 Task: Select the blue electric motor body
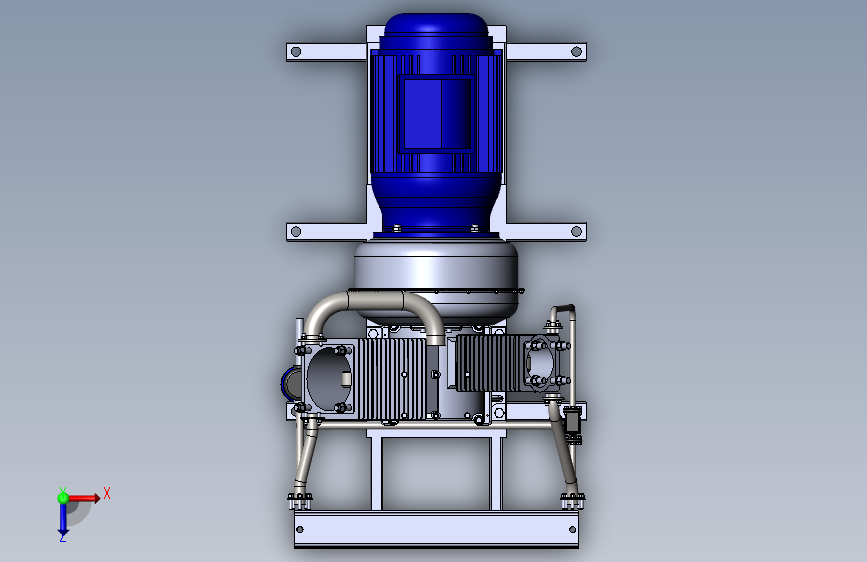coord(436,124)
